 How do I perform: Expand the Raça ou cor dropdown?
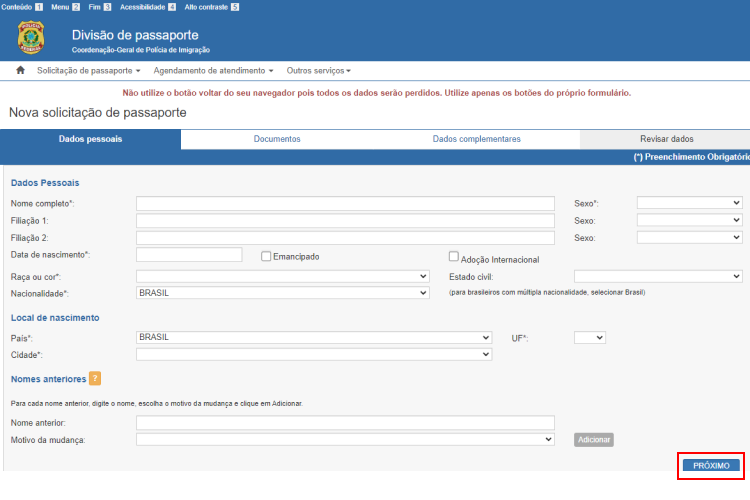tap(282, 276)
